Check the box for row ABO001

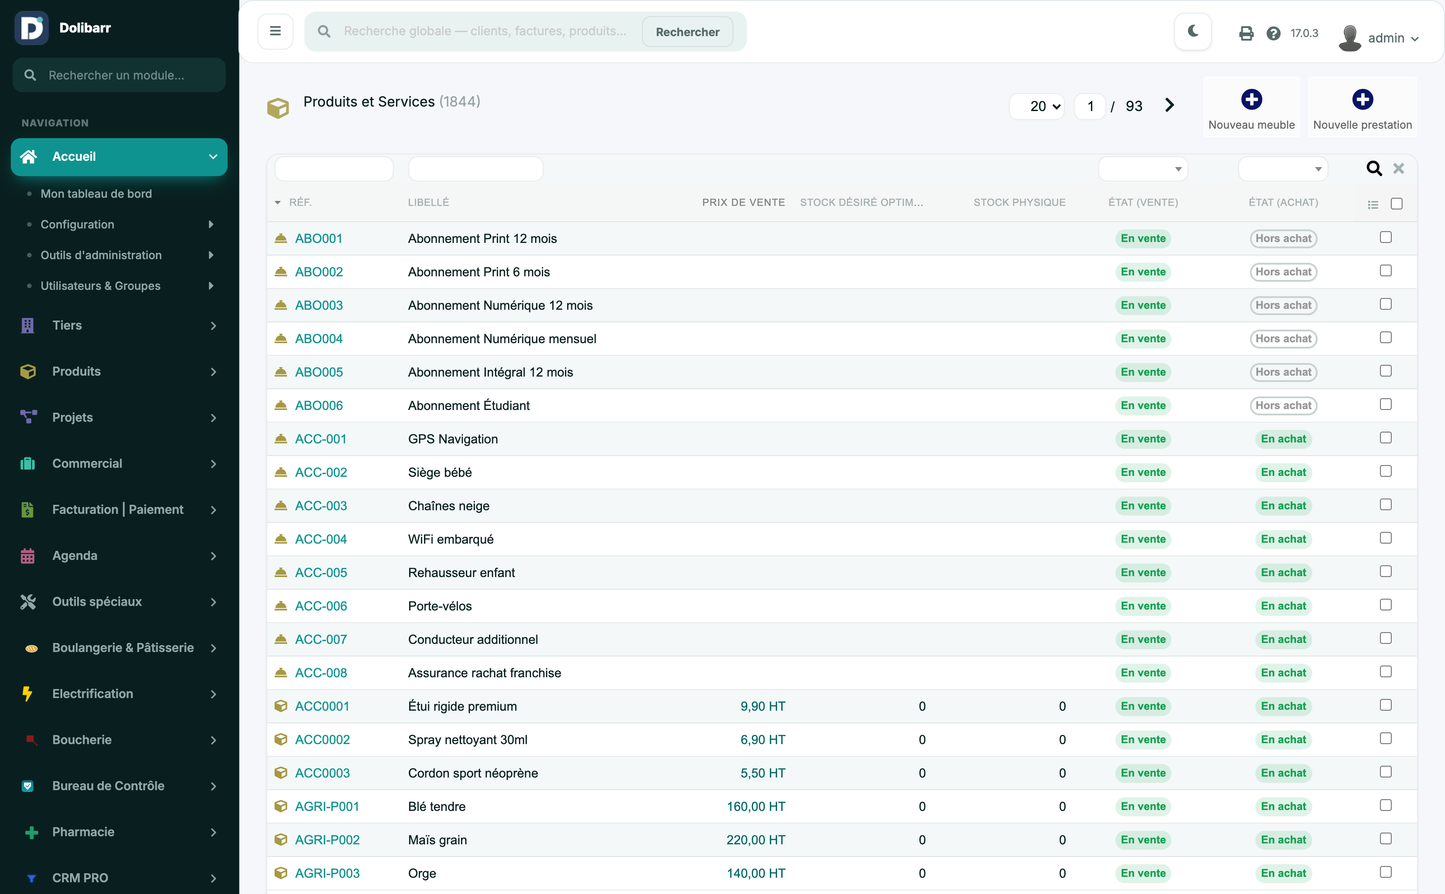[1385, 237]
